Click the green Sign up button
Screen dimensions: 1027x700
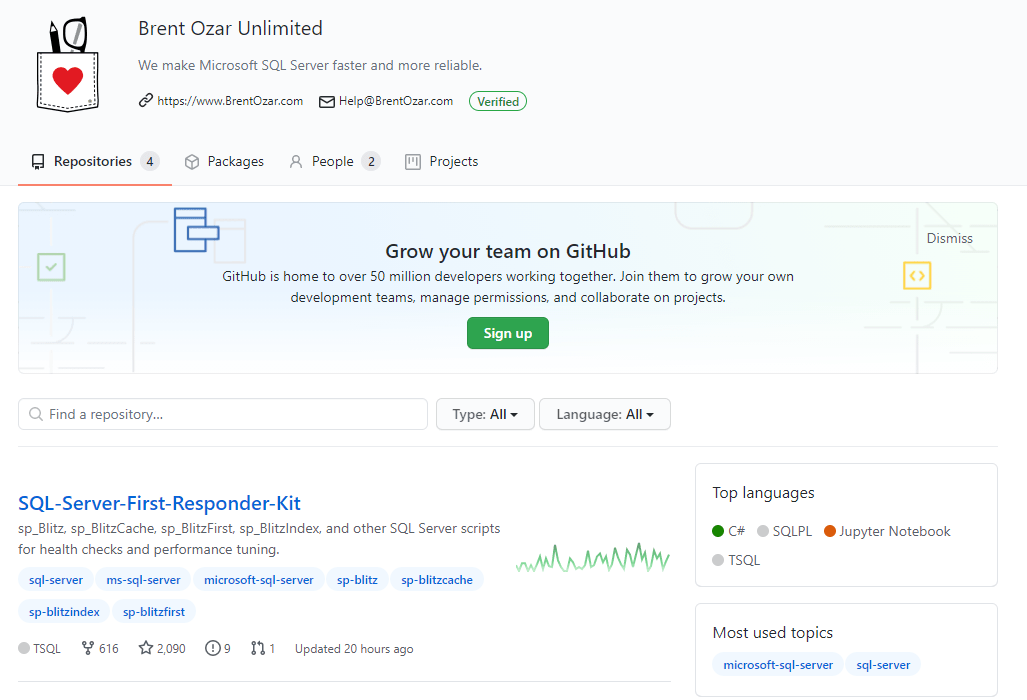tap(508, 333)
